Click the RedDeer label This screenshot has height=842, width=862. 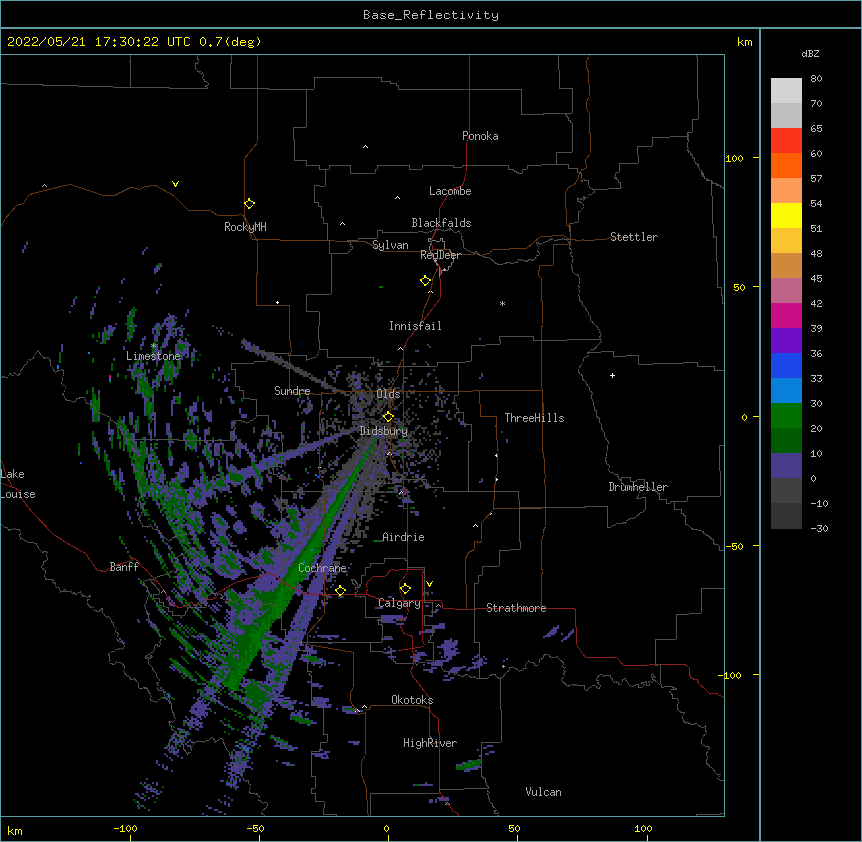pos(440,255)
